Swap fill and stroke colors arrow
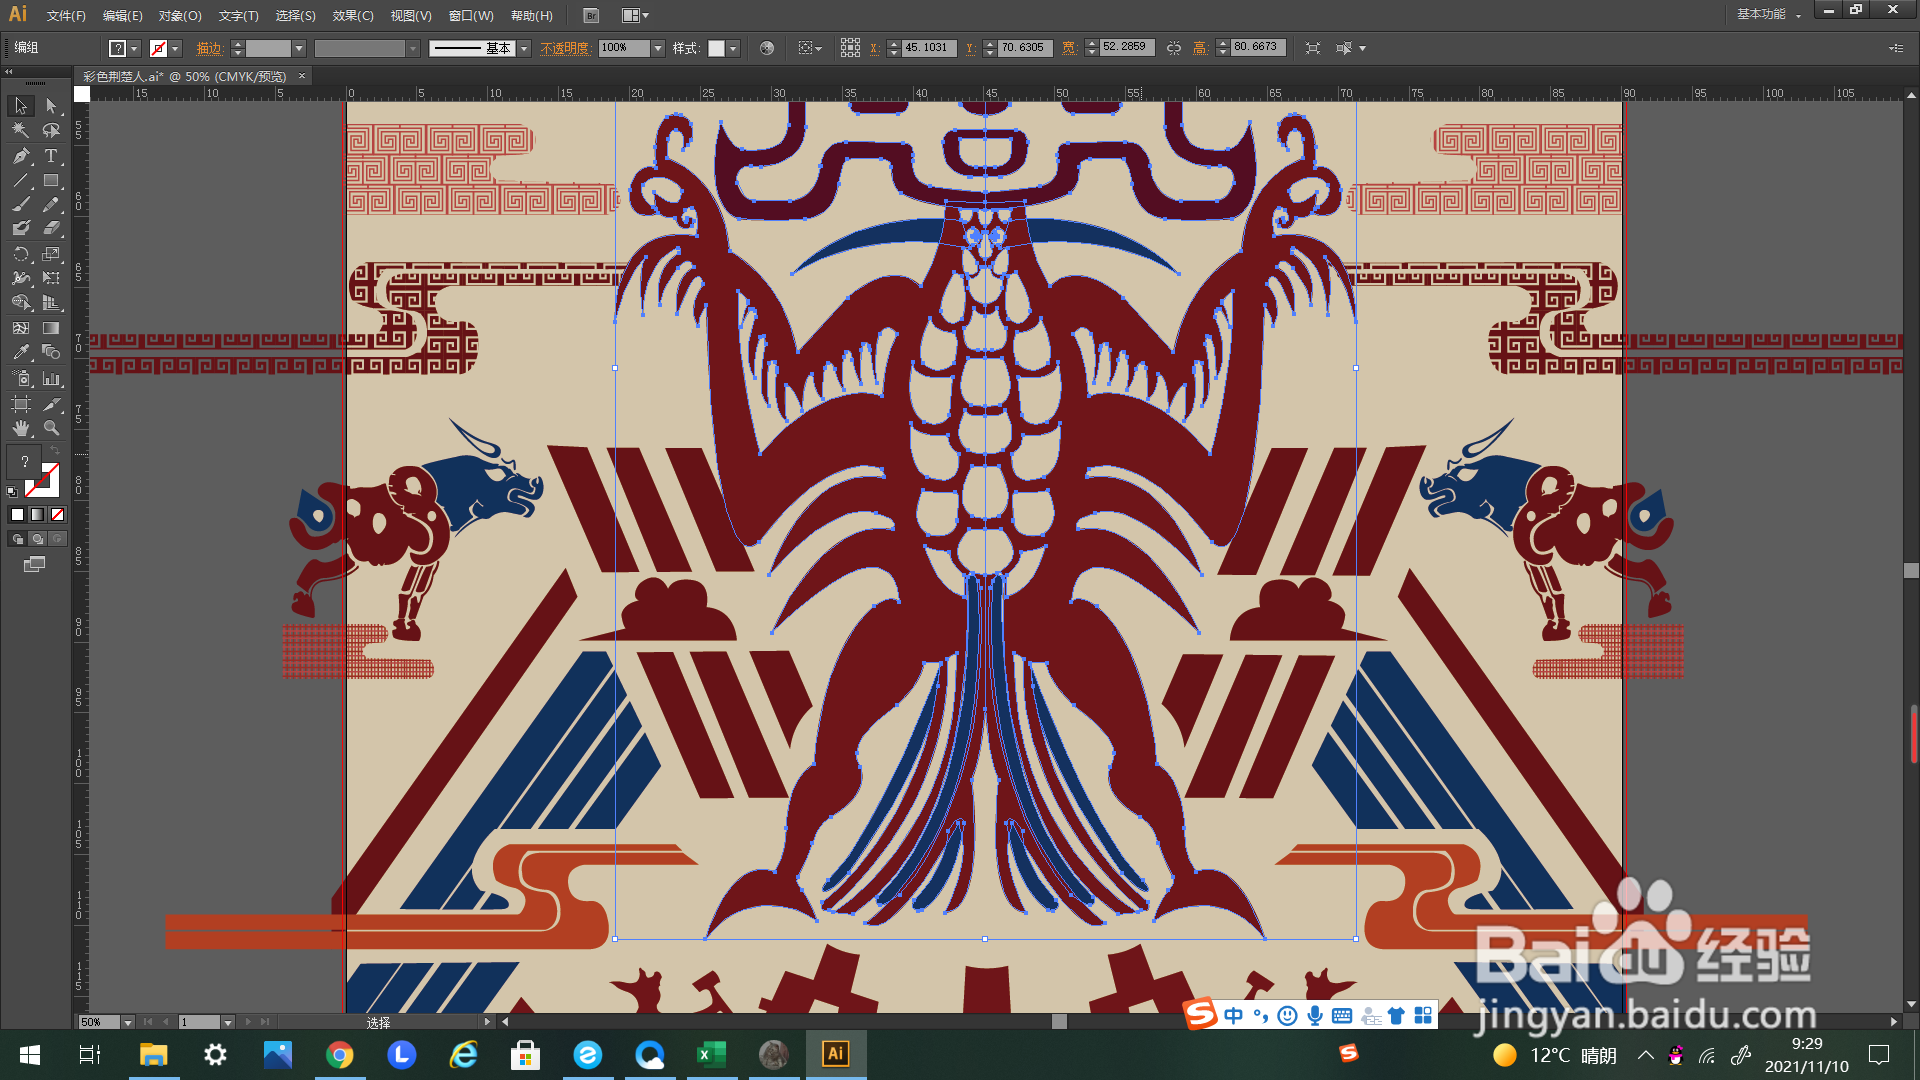This screenshot has height=1080, width=1920. [55, 451]
